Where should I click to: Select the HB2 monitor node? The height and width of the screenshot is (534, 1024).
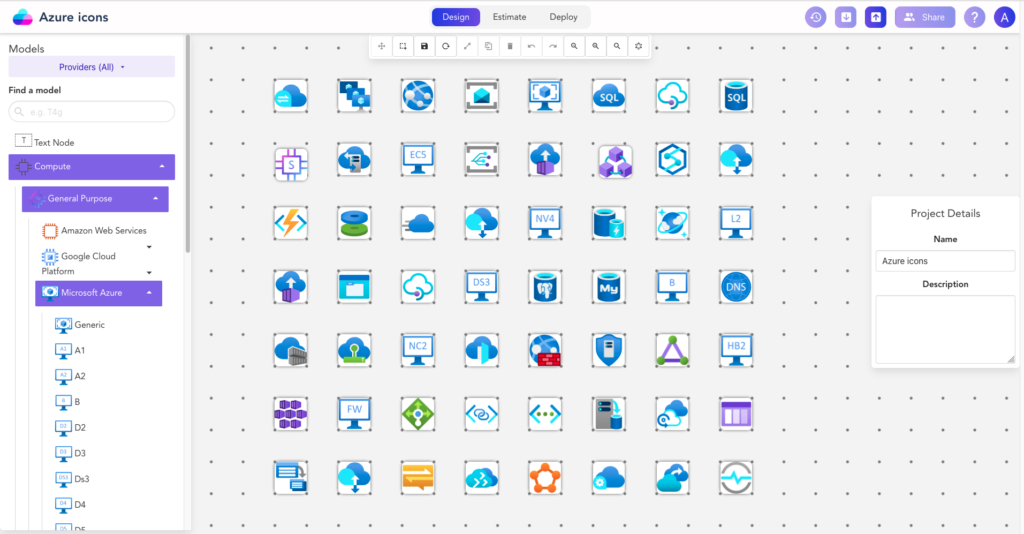pyautogui.click(x=736, y=351)
